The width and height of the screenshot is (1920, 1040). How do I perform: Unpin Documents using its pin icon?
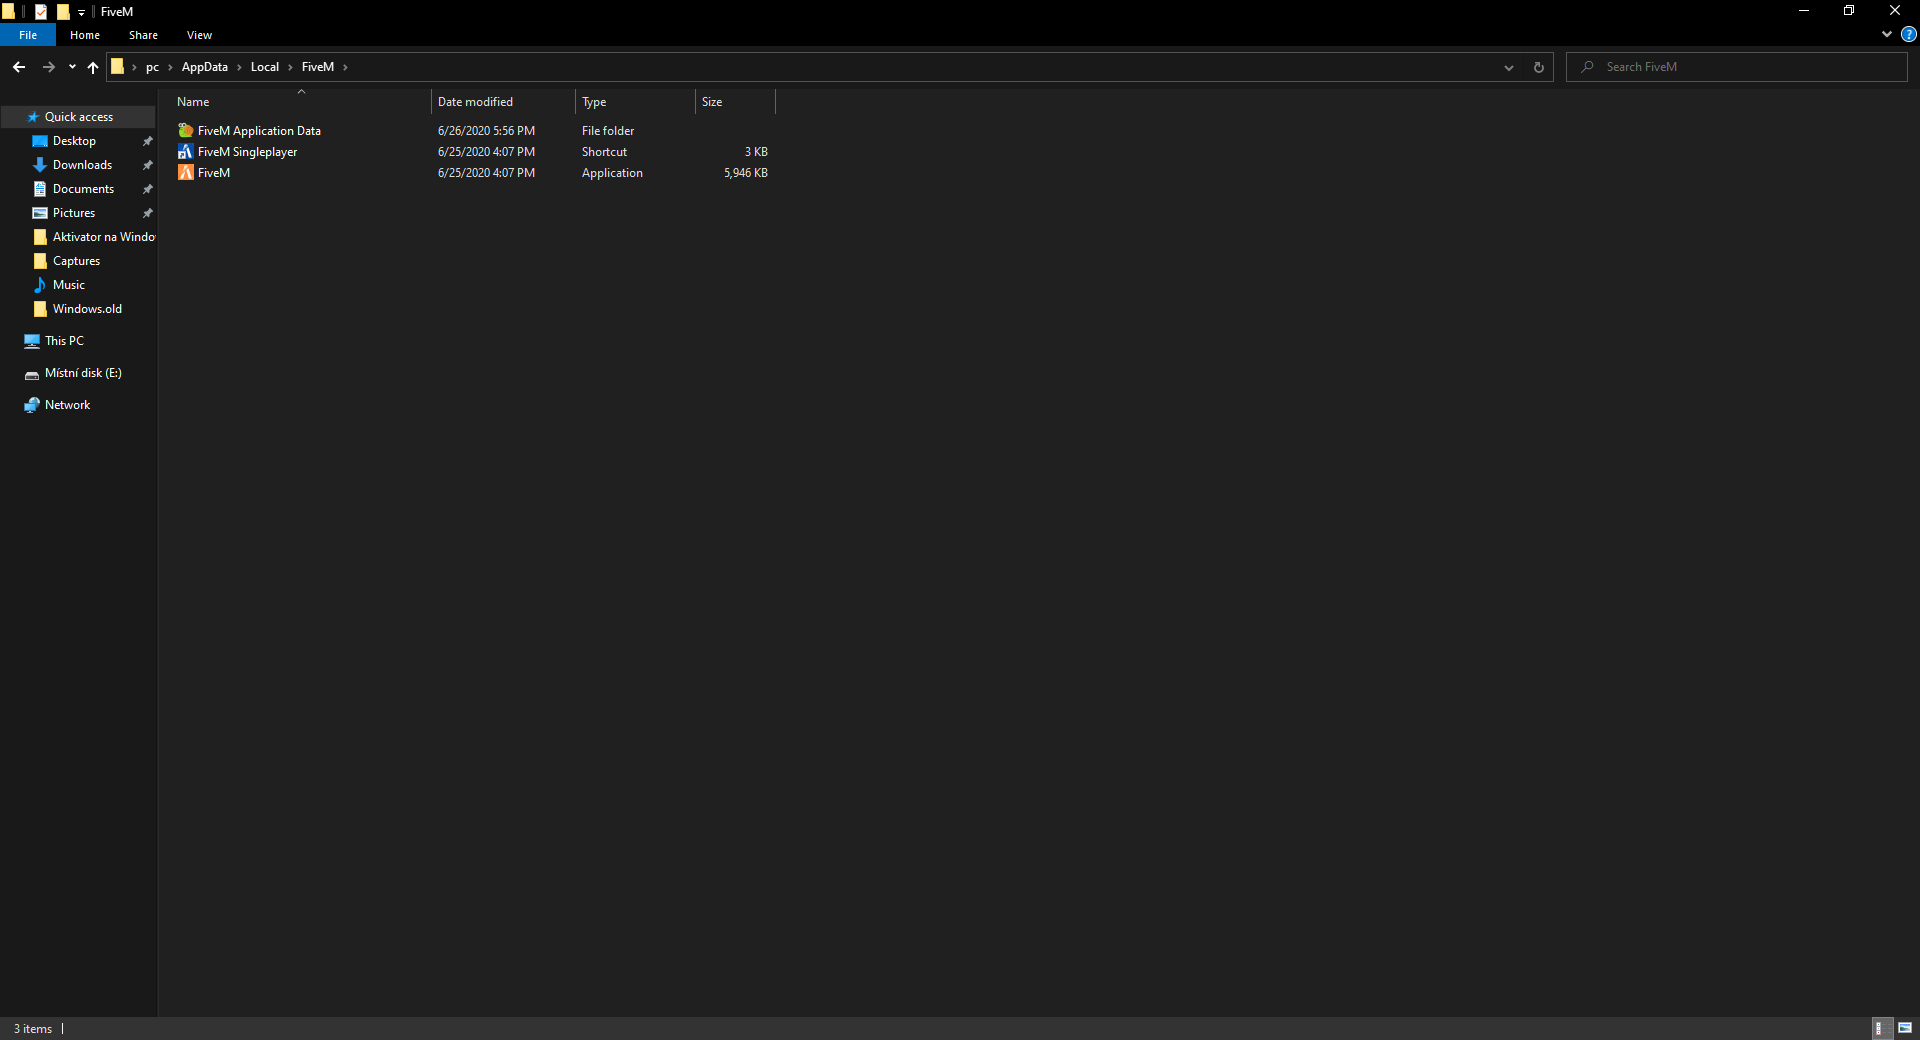click(x=148, y=189)
